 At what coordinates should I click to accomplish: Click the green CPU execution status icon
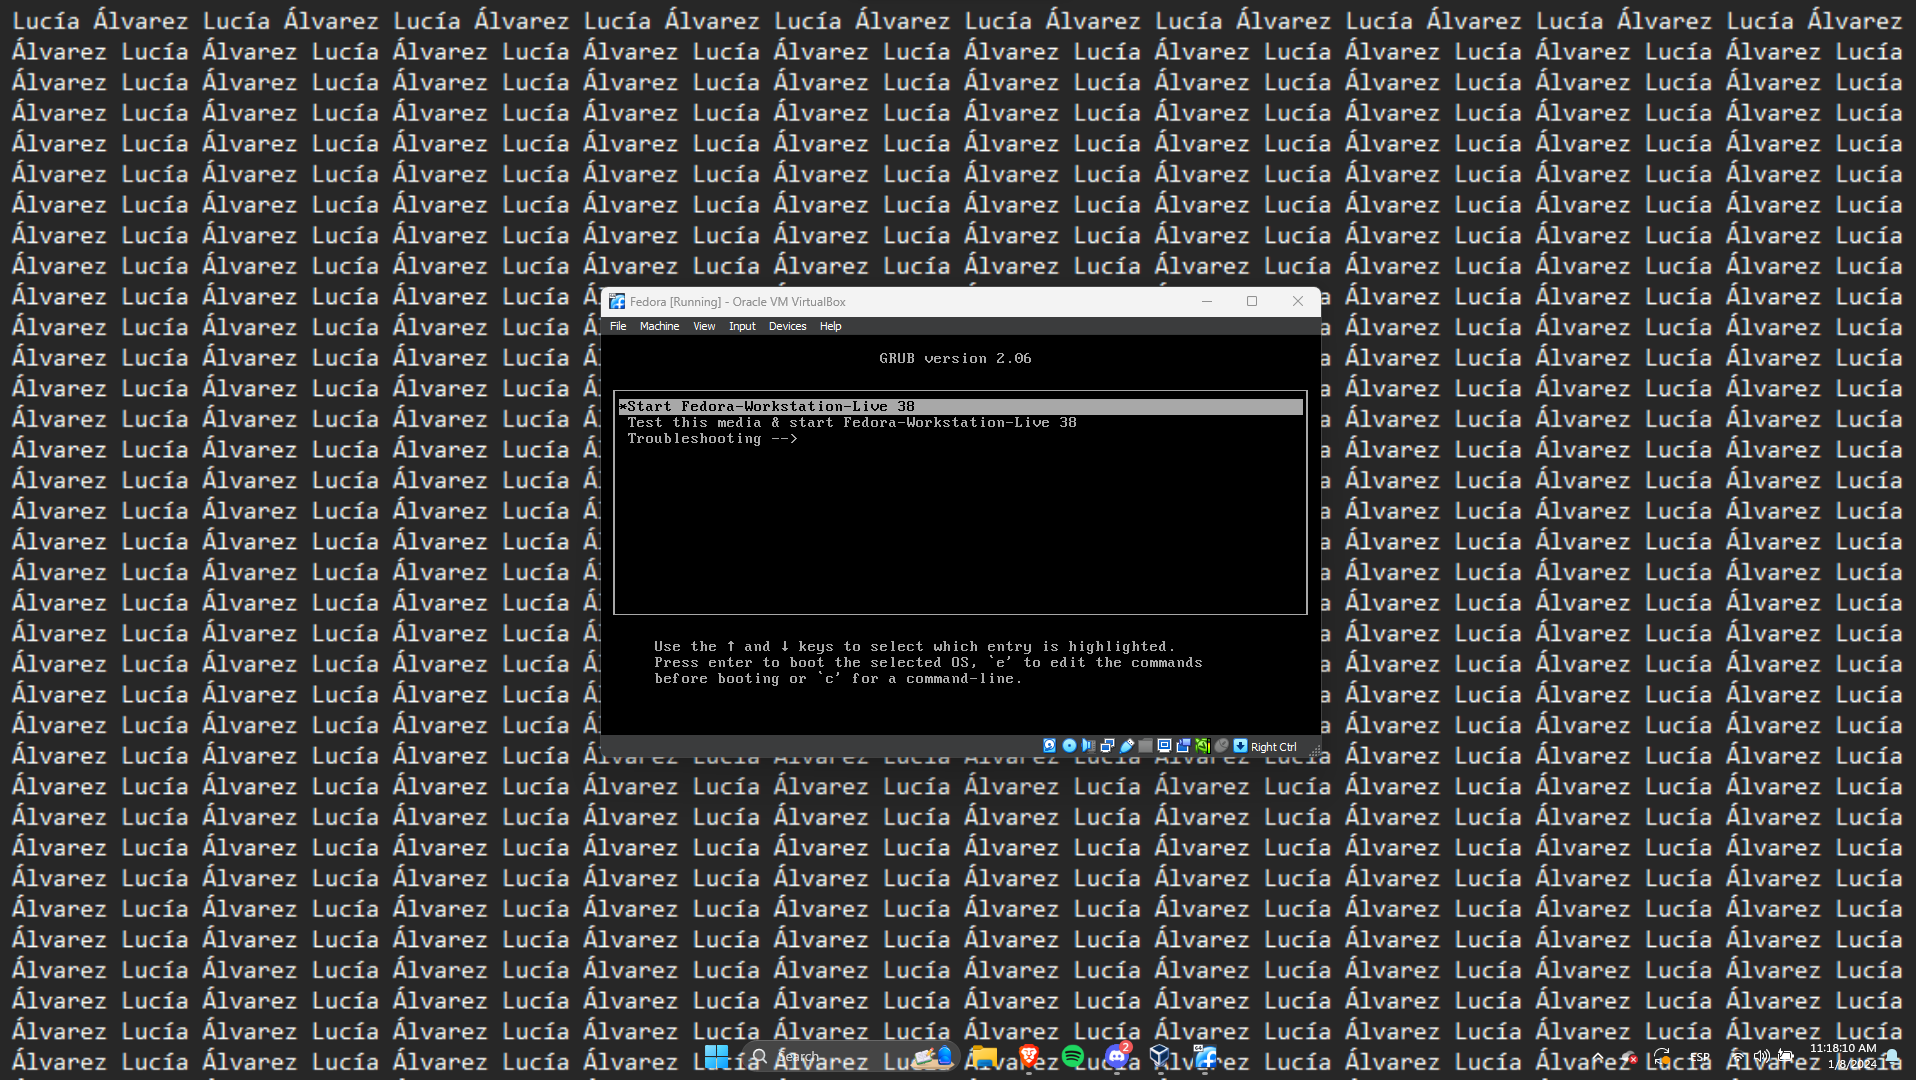tap(1202, 746)
